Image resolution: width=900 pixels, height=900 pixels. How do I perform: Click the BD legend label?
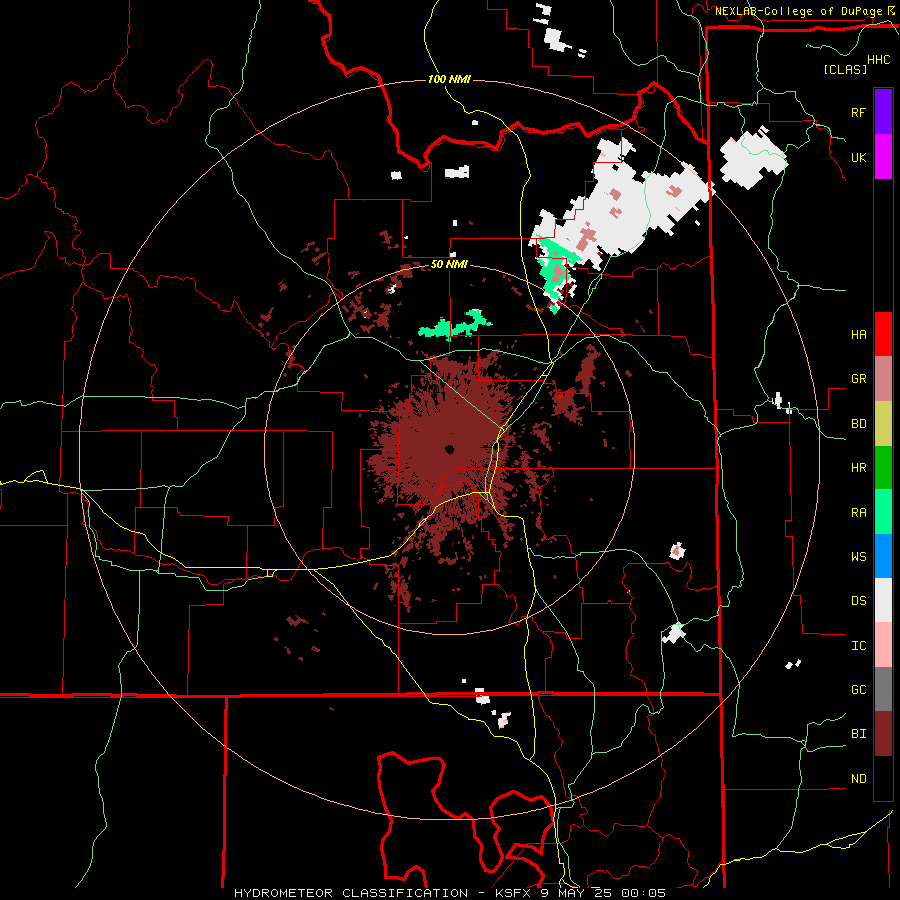click(858, 424)
